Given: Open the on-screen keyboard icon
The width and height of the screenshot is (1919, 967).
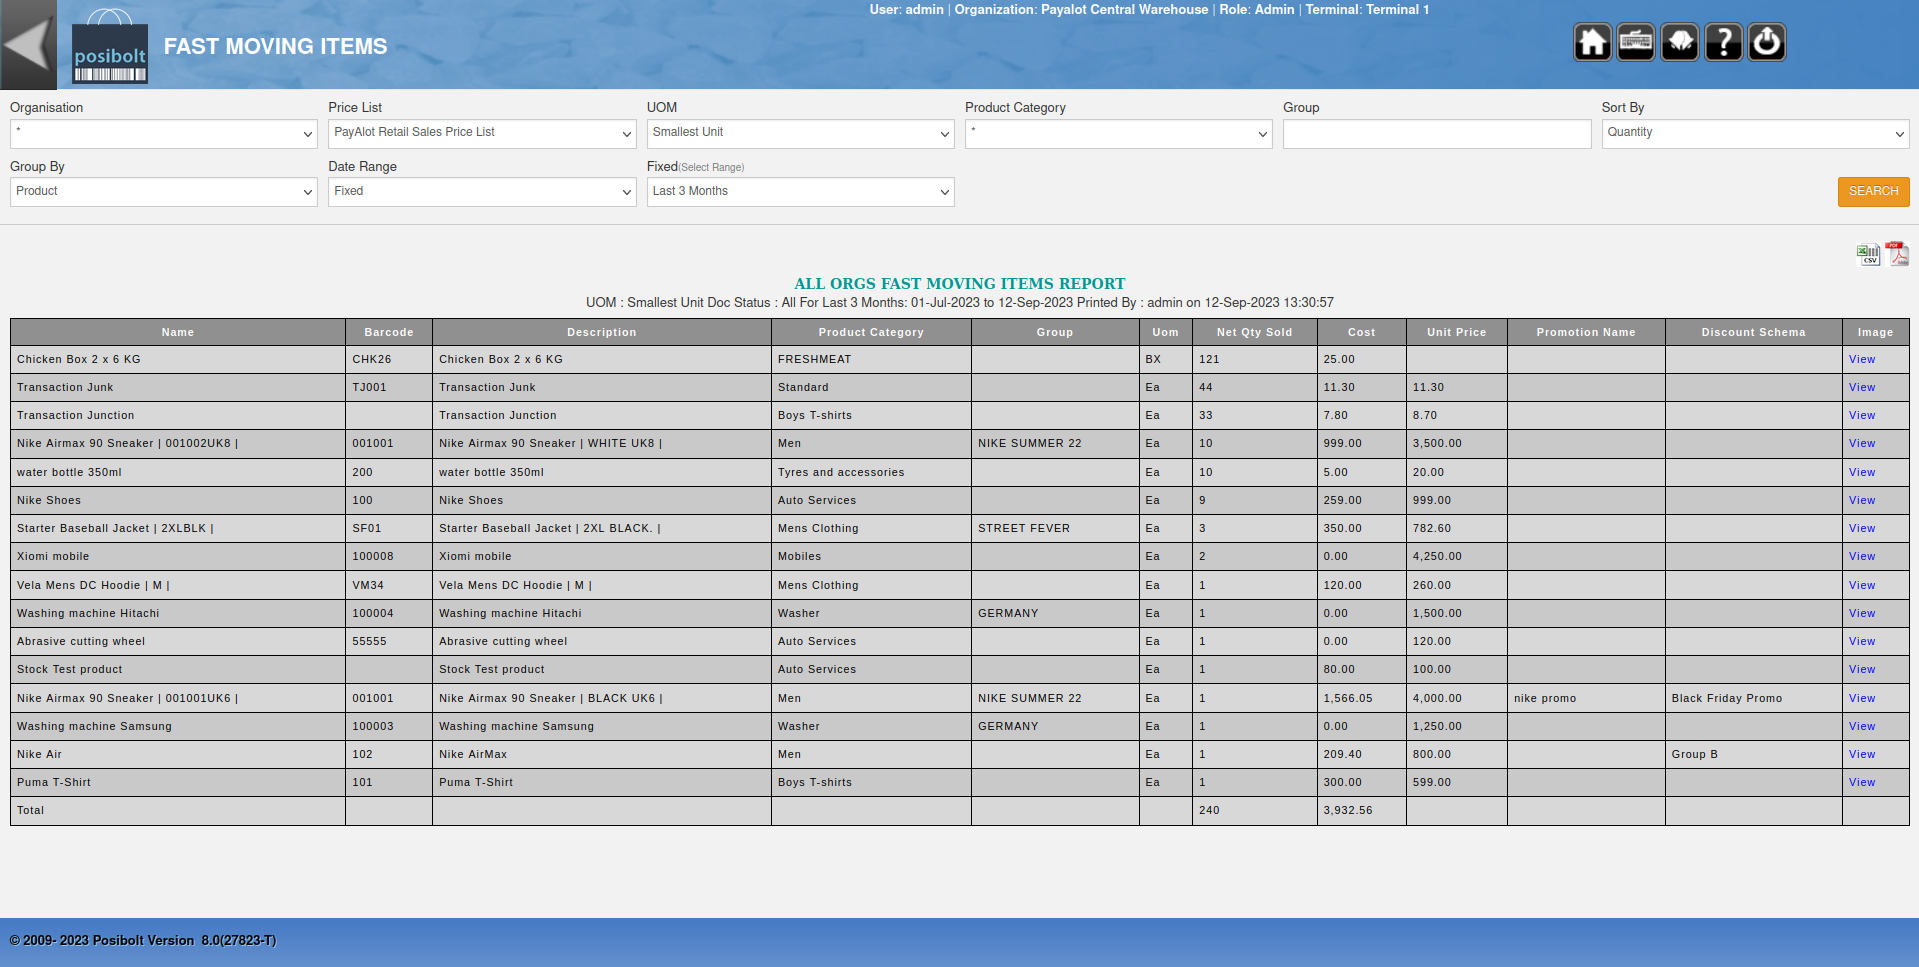Looking at the screenshot, I should point(1636,43).
